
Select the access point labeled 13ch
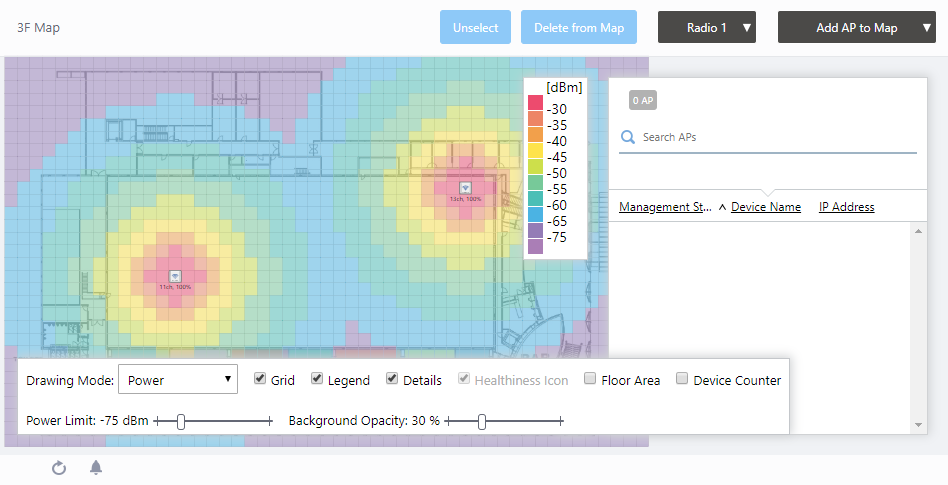coord(465,188)
